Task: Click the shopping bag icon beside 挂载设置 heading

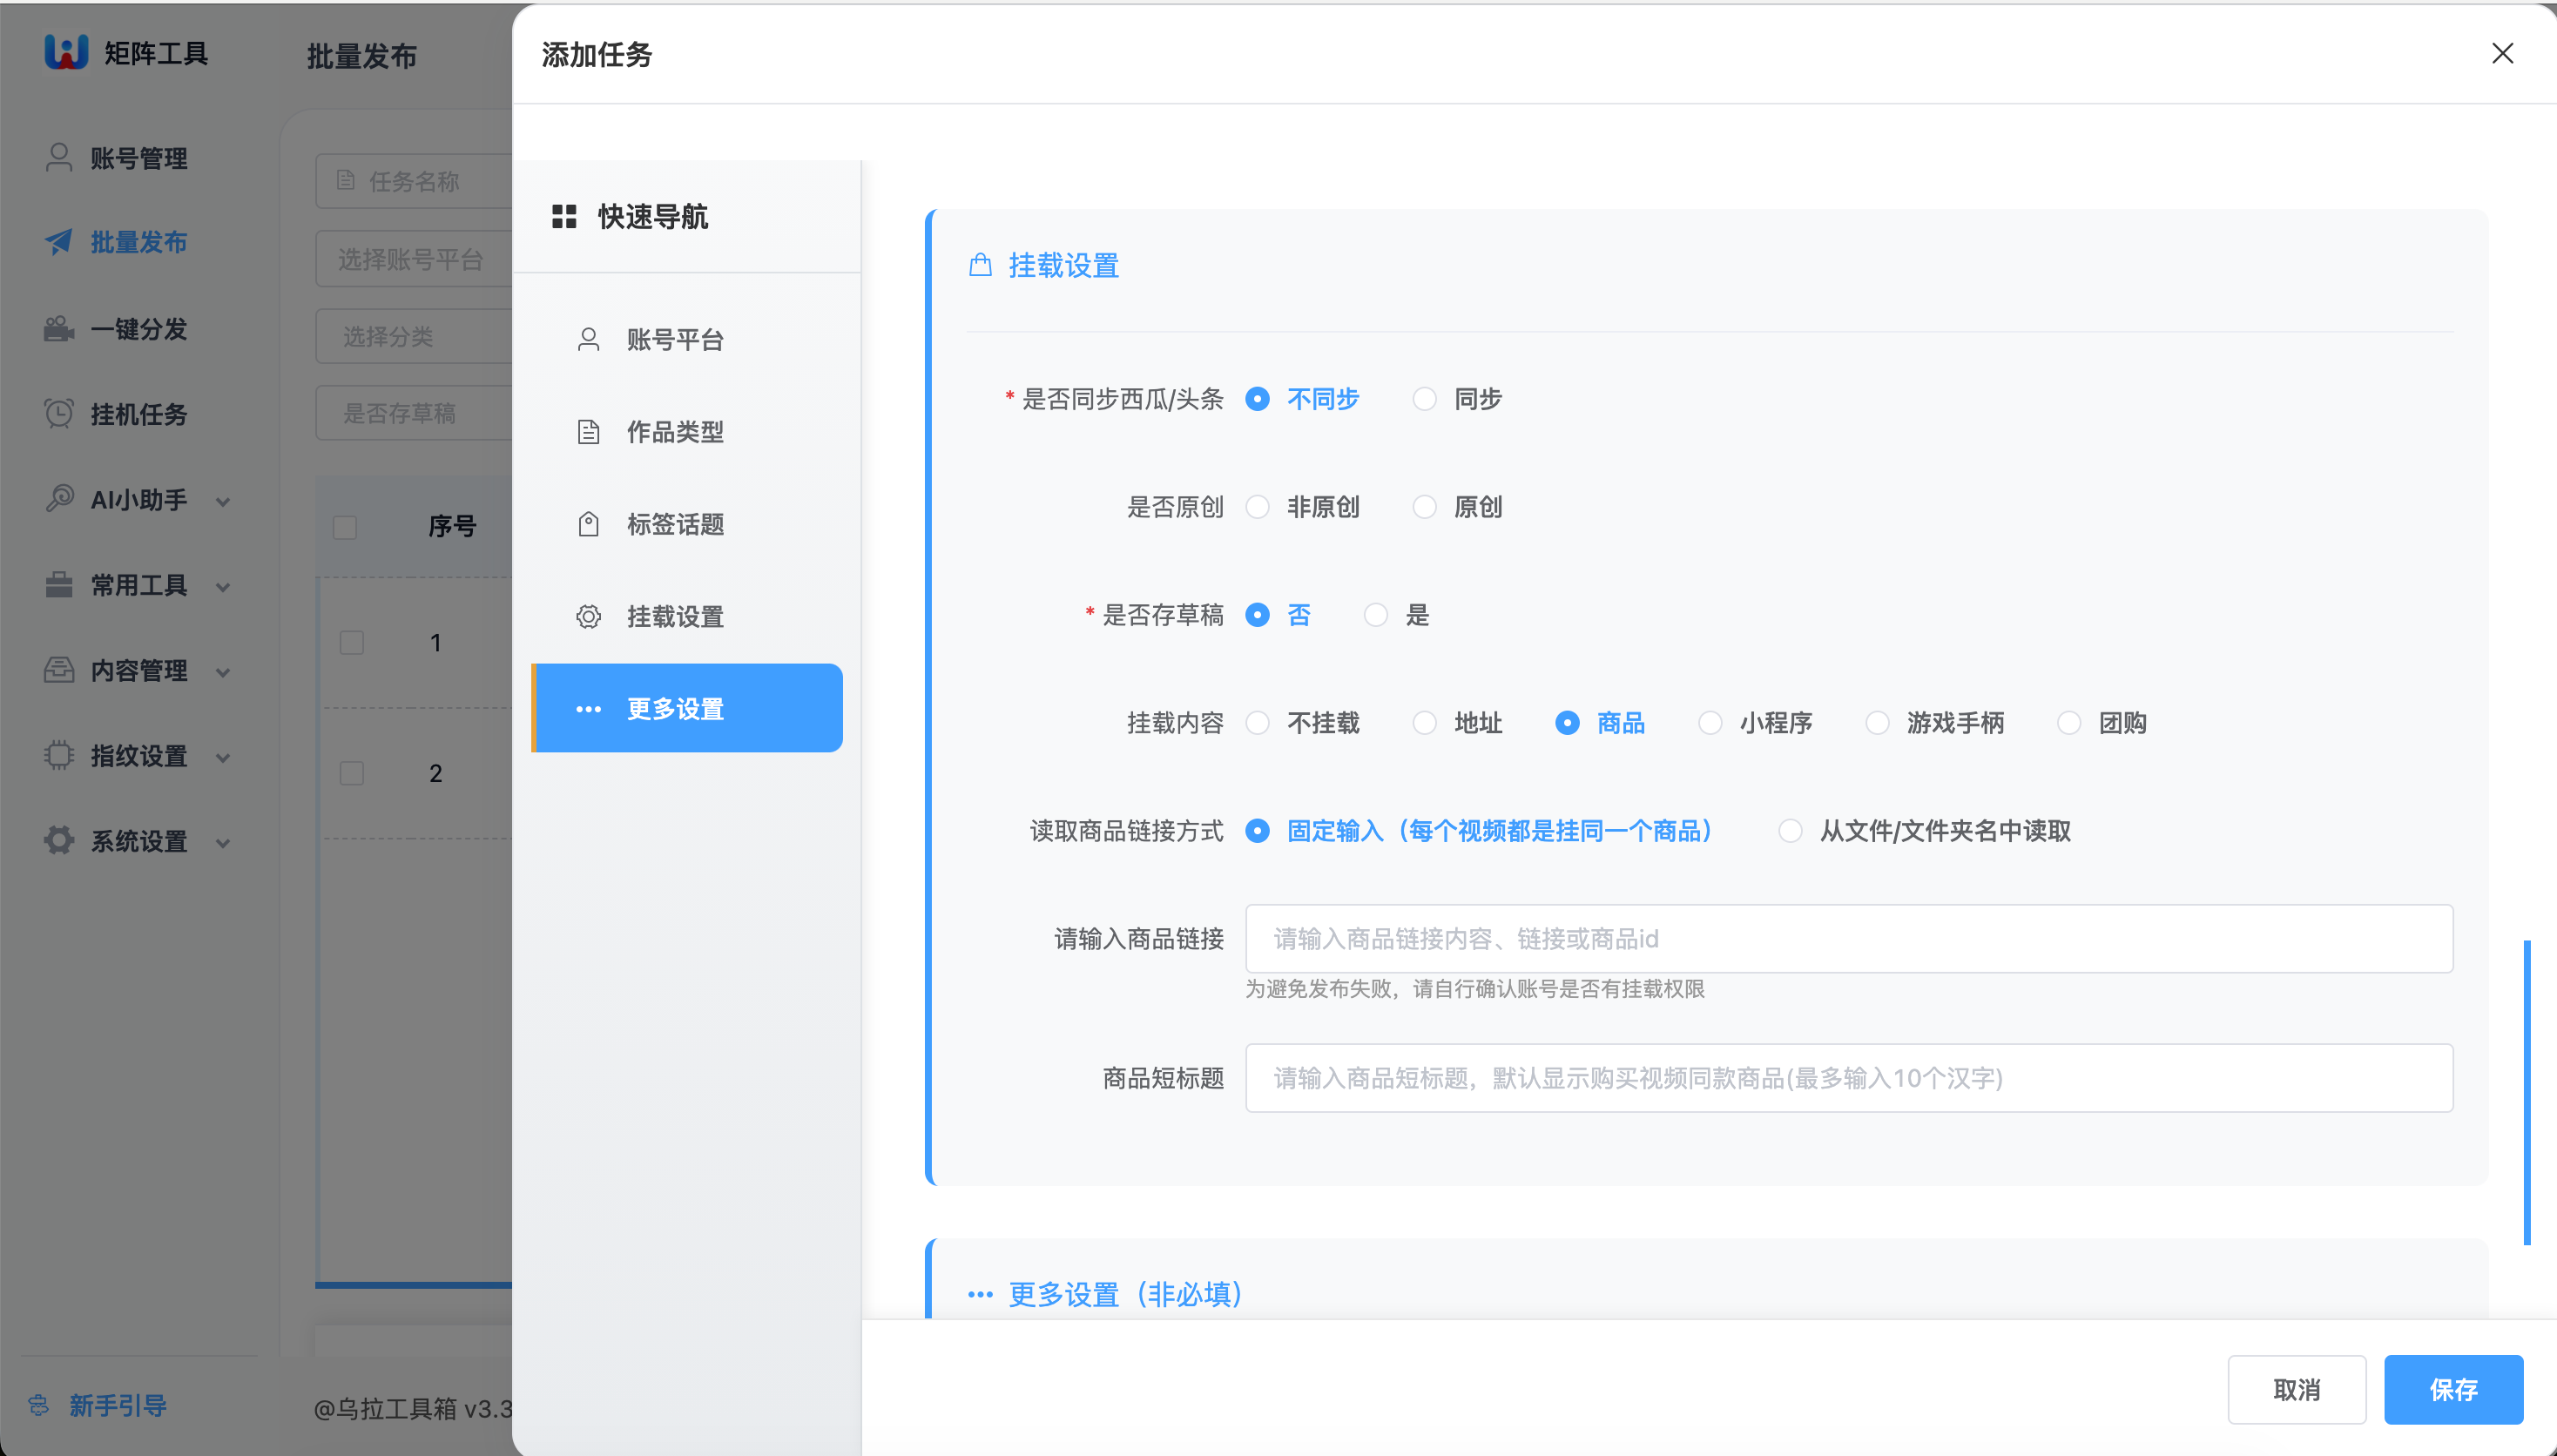Action: (x=980, y=265)
